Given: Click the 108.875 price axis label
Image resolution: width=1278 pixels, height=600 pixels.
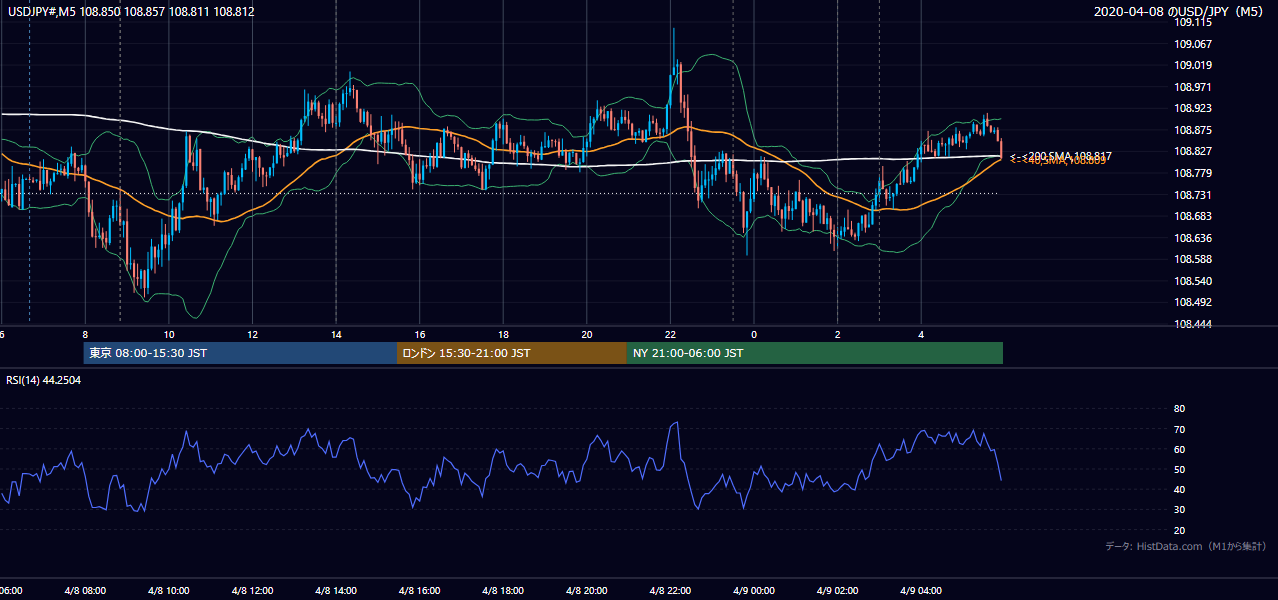Looking at the screenshot, I should coord(1193,131).
